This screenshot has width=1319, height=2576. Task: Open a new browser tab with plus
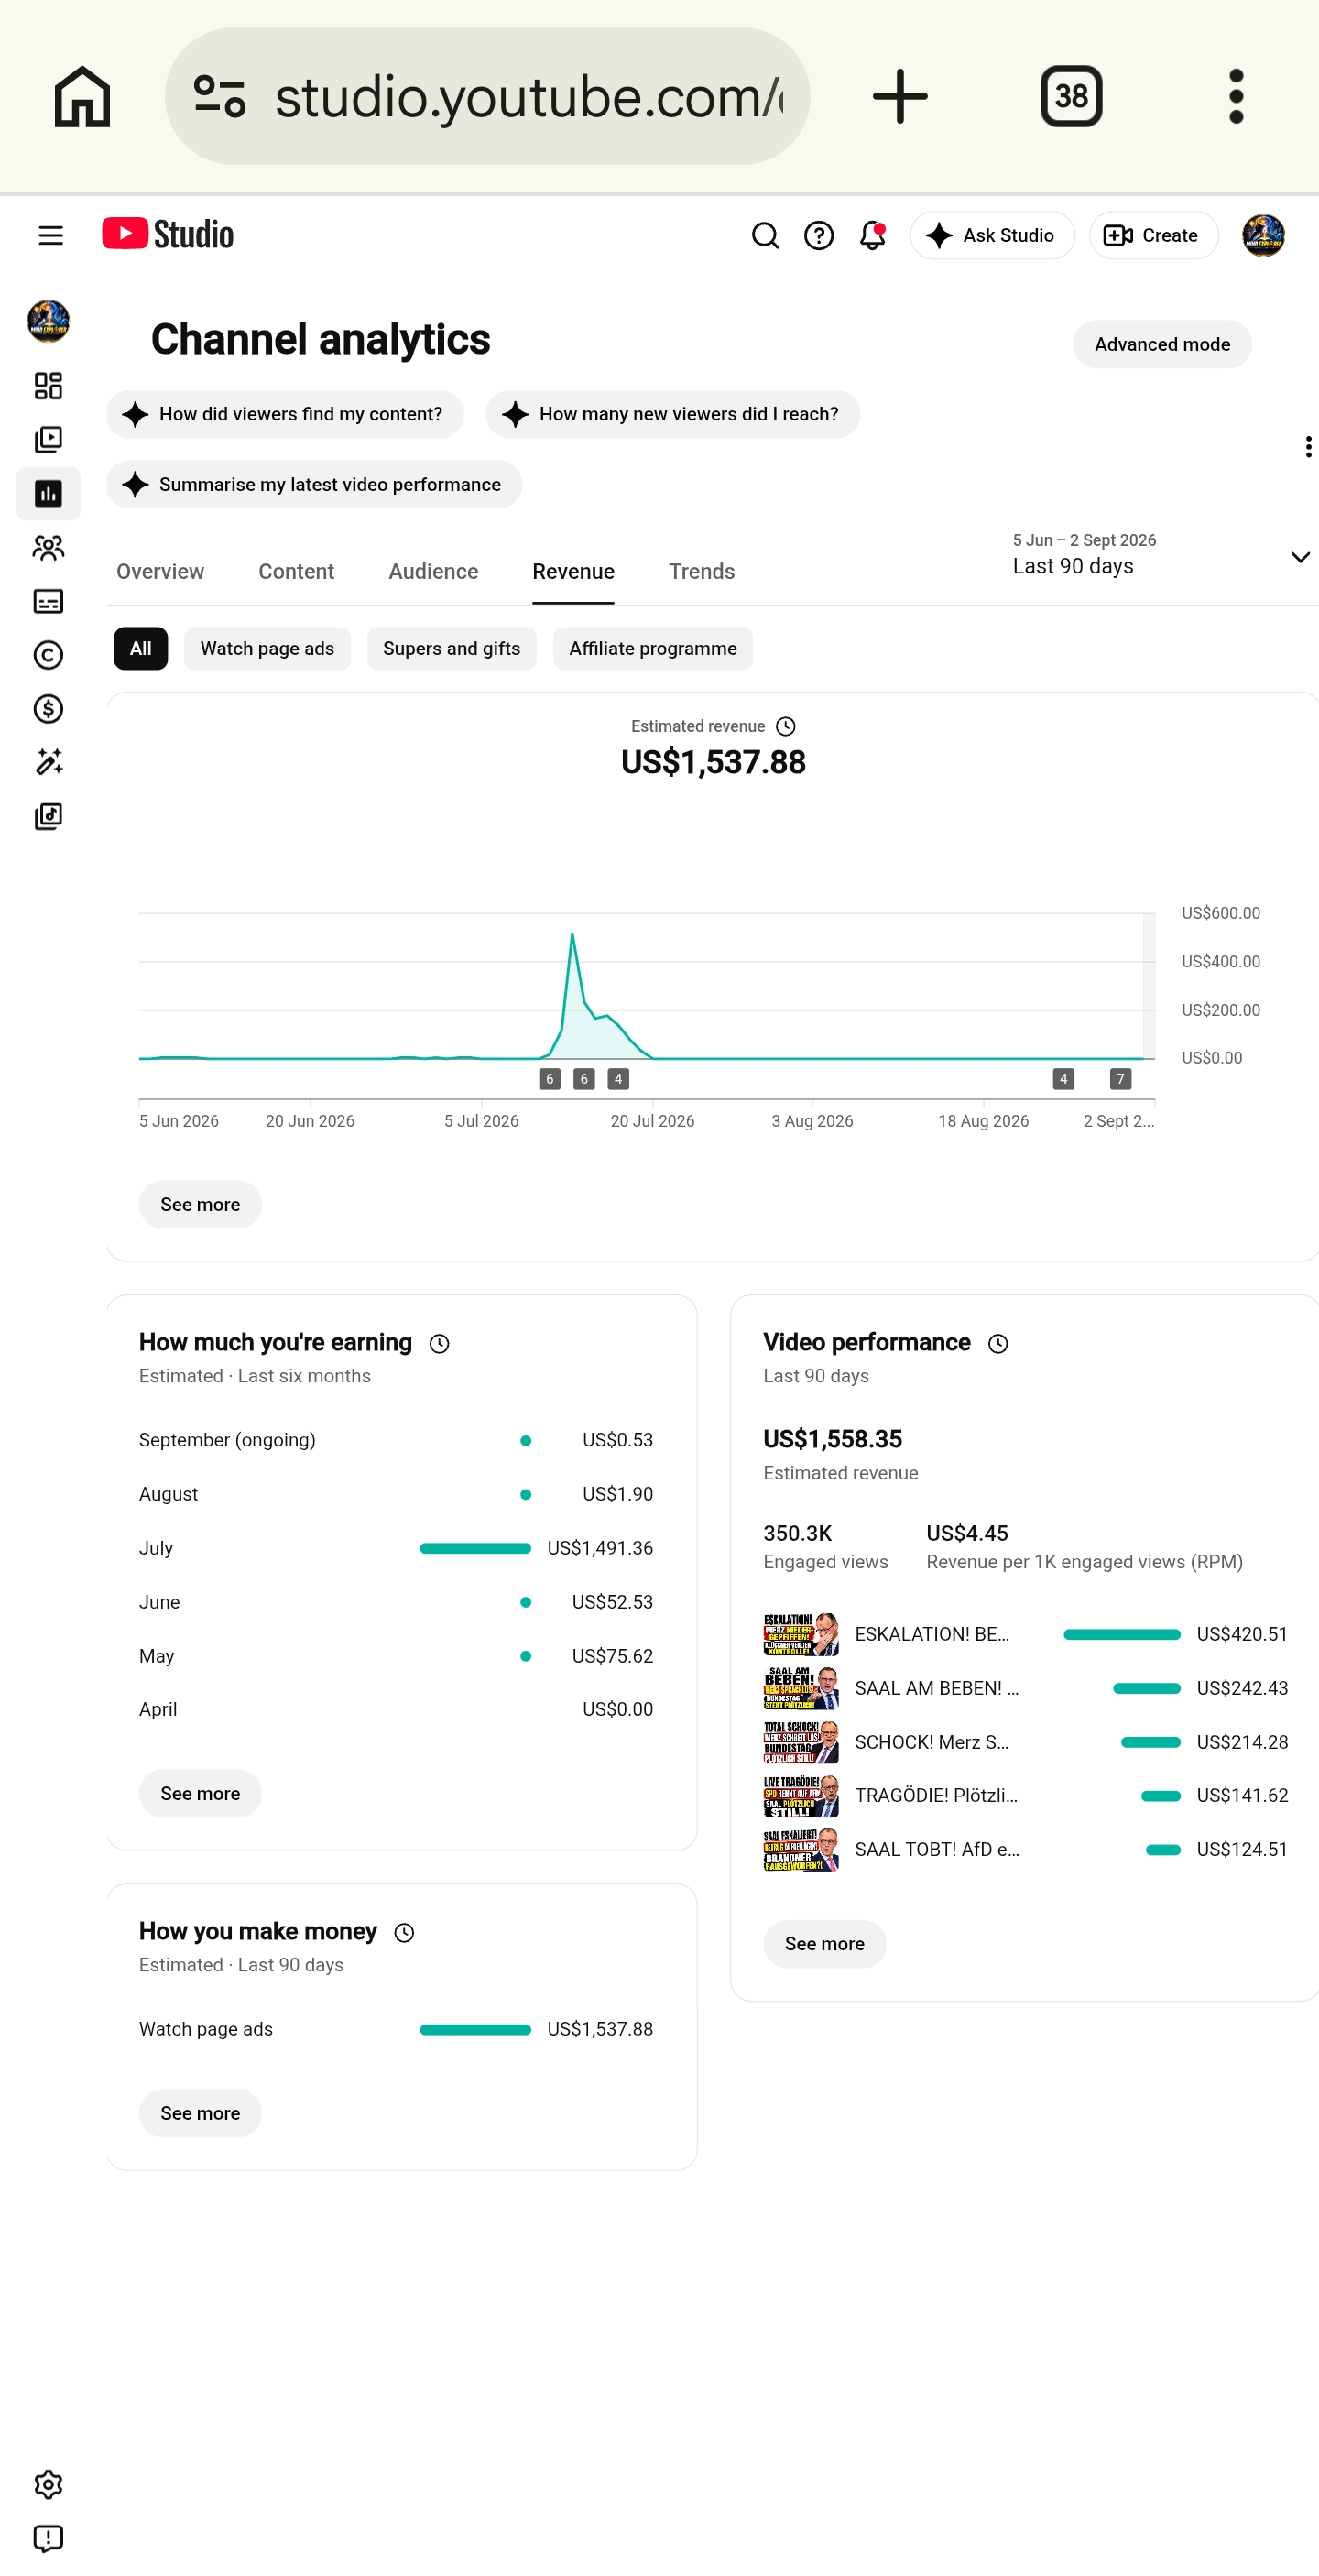(x=900, y=96)
